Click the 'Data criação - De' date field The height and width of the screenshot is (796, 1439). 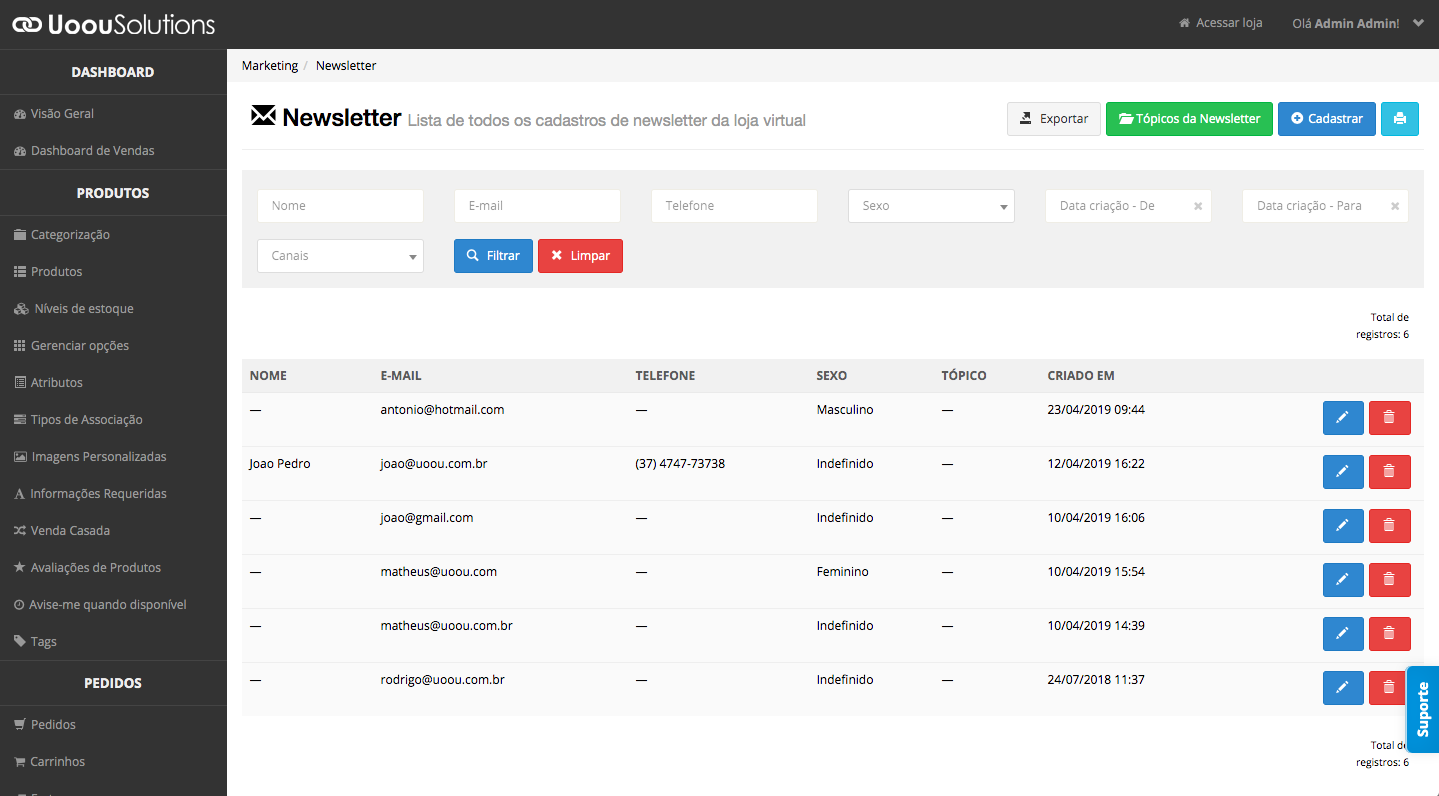pos(1128,206)
